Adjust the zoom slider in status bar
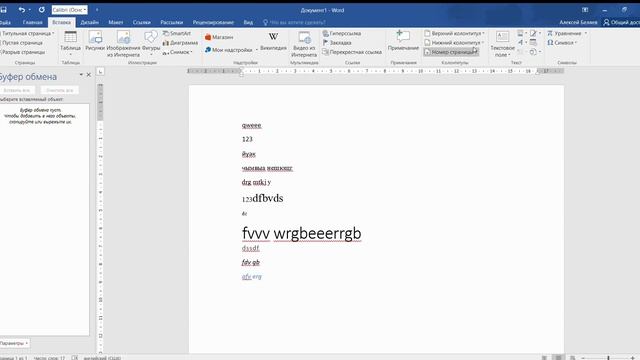Viewport: 640px width, 360px height. click(608, 358)
